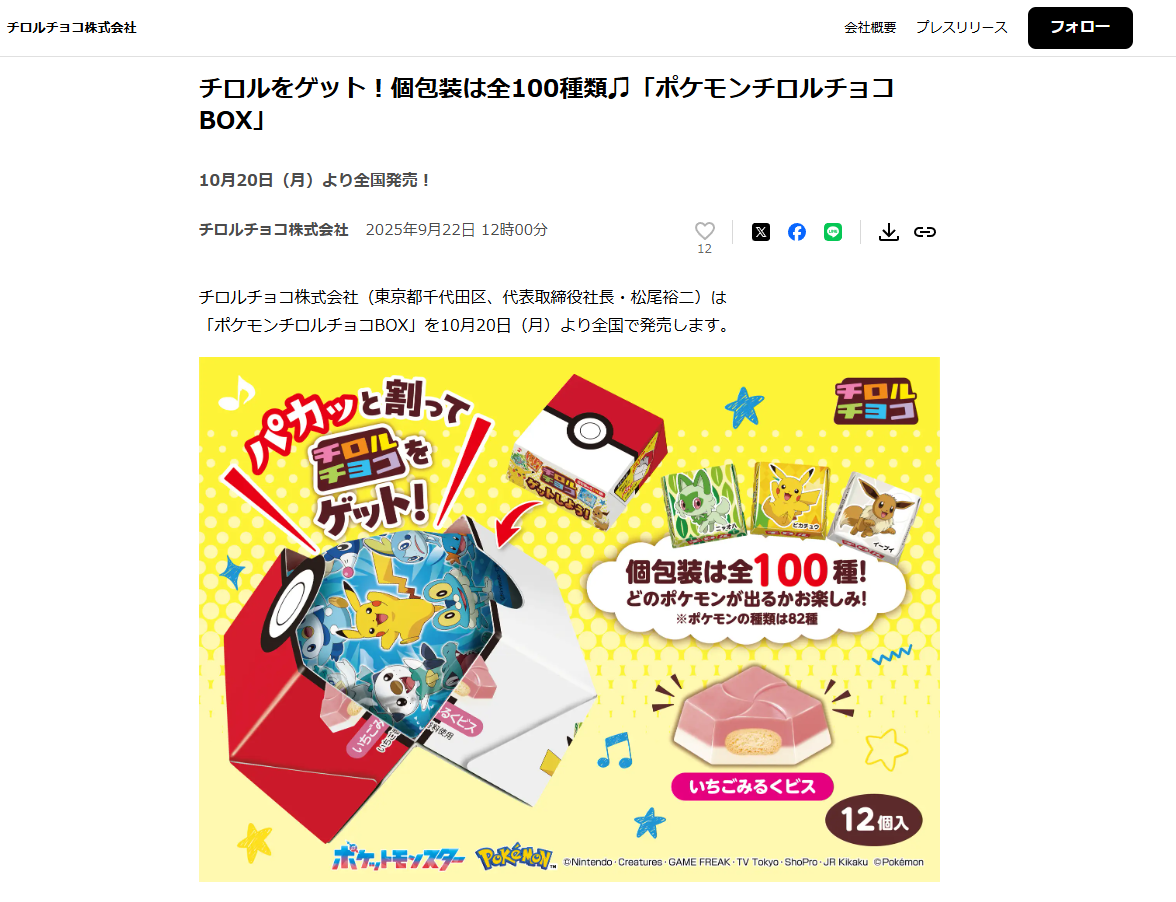1176x902 pixels.
Task: Click the Pokémon logo at the banner bottom
Action: [x=515, y=857]
